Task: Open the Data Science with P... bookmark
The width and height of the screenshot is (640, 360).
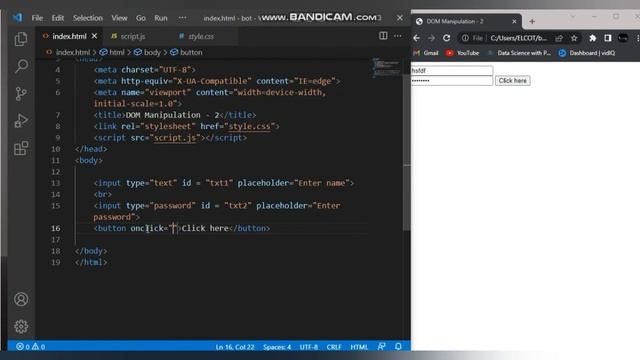Action: click(519, 53)
